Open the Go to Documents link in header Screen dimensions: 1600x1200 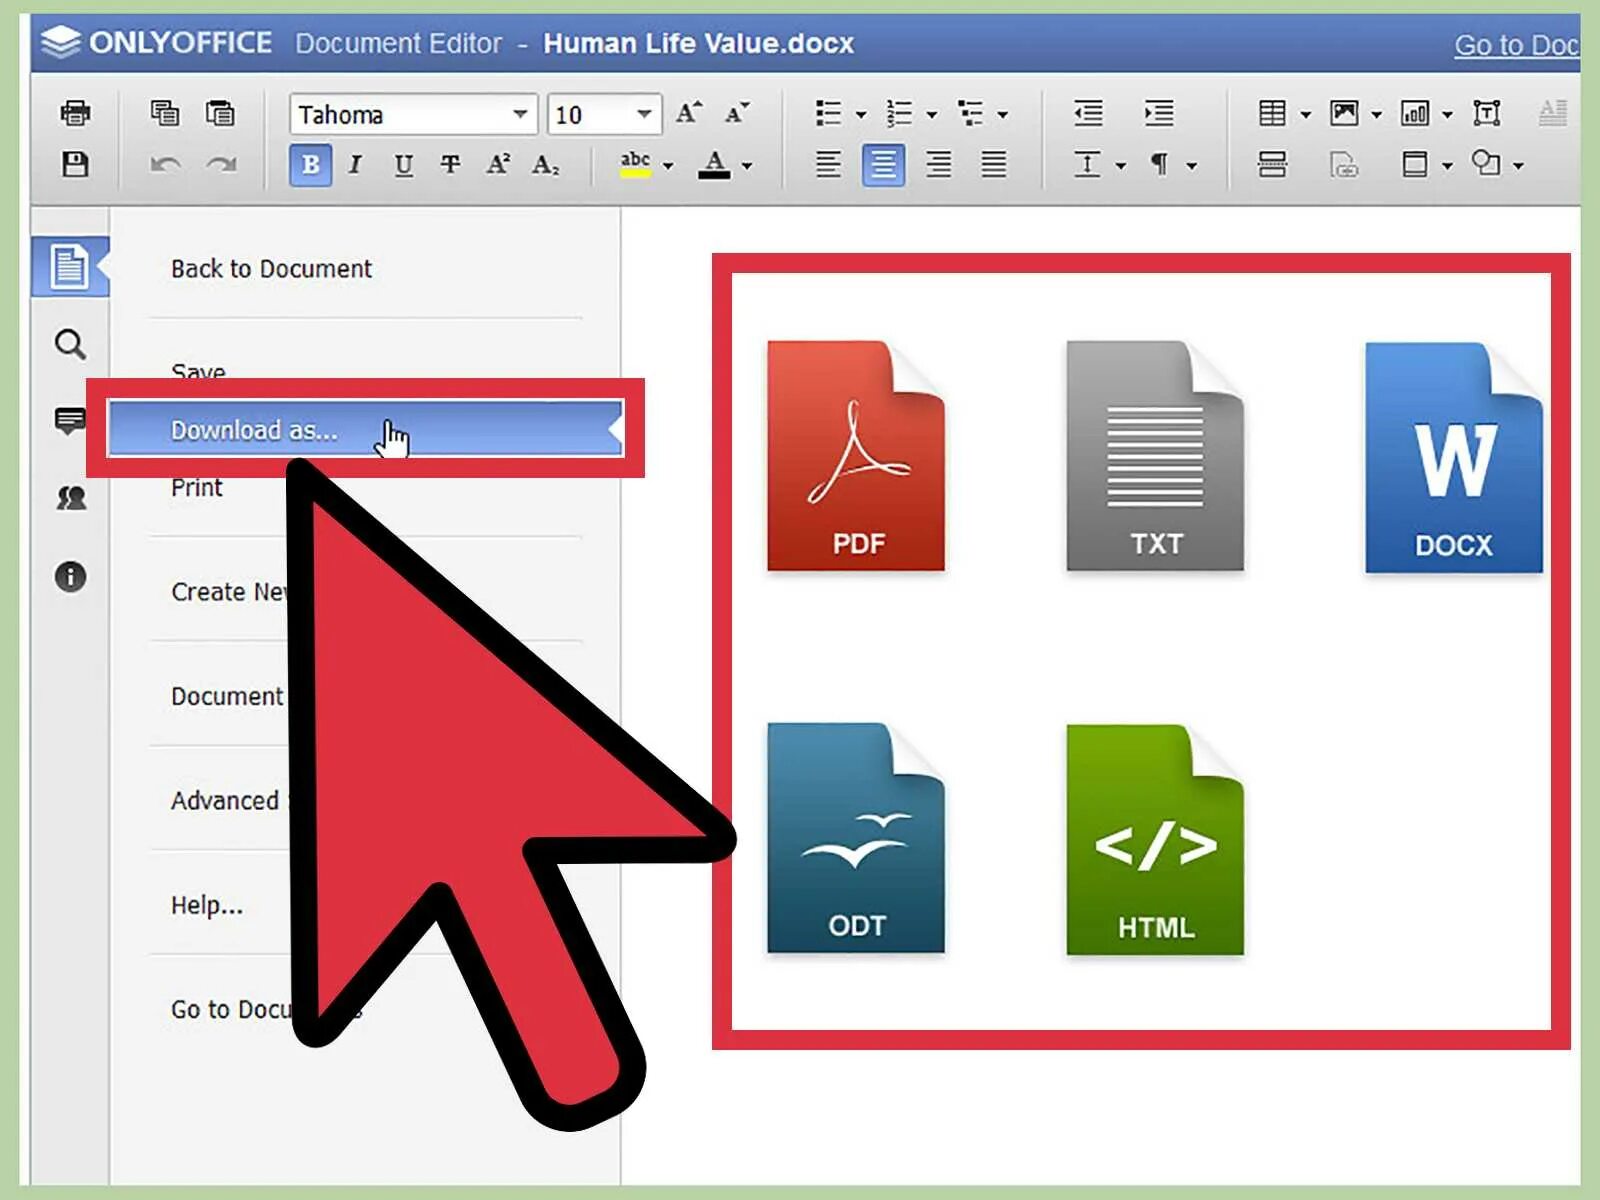[x=1517, y=45]
